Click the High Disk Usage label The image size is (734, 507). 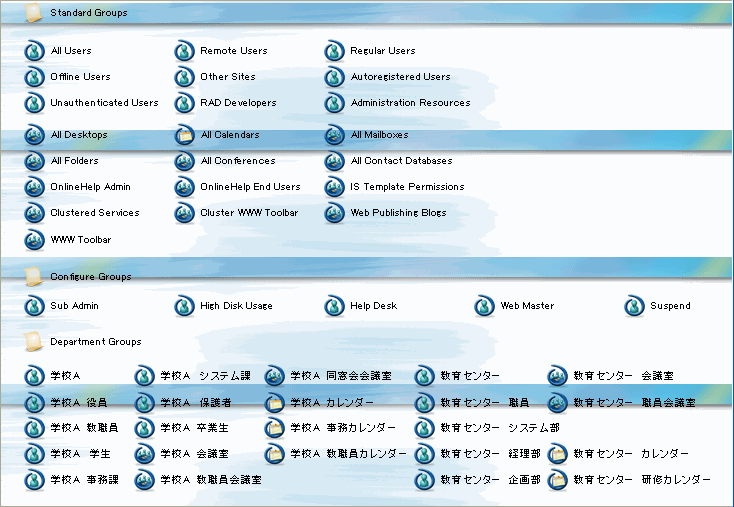tap(236, 306)
